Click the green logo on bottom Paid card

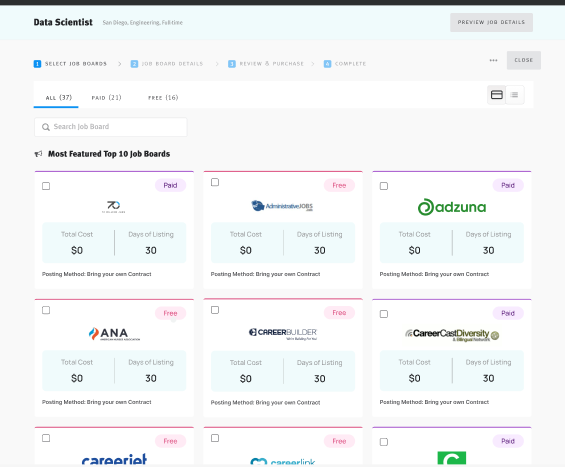pyautogui.click(x=451, y=458)
